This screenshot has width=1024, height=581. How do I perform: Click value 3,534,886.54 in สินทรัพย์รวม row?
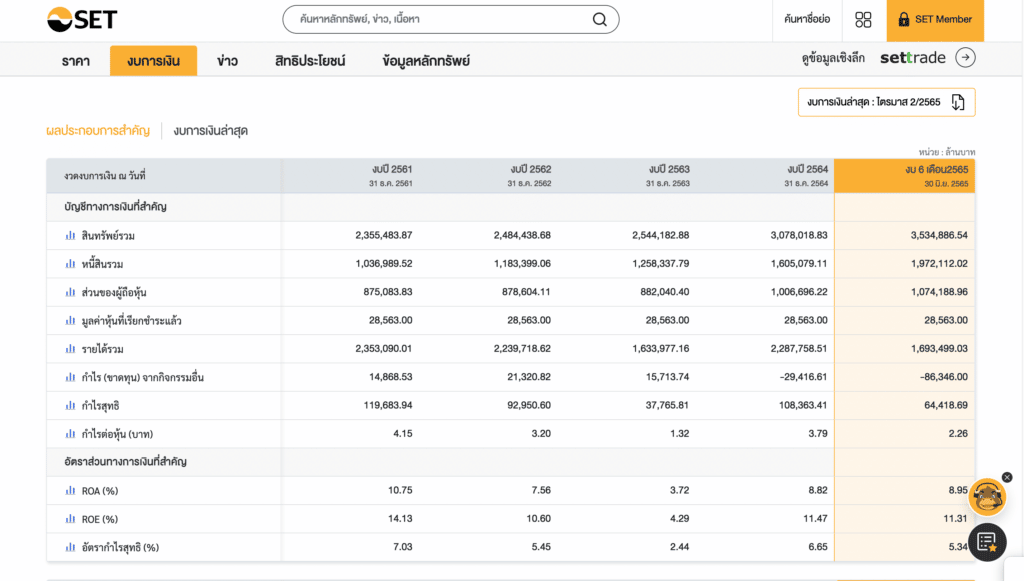tap(939, 235)
